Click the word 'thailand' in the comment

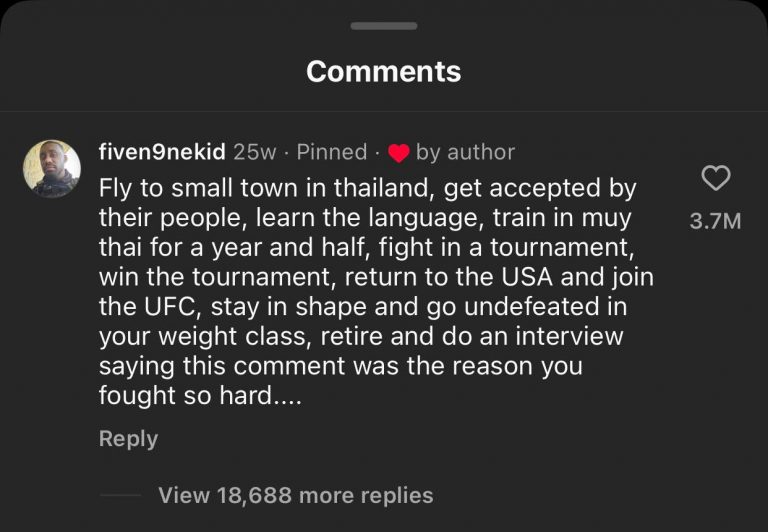[x=387, y=188]
